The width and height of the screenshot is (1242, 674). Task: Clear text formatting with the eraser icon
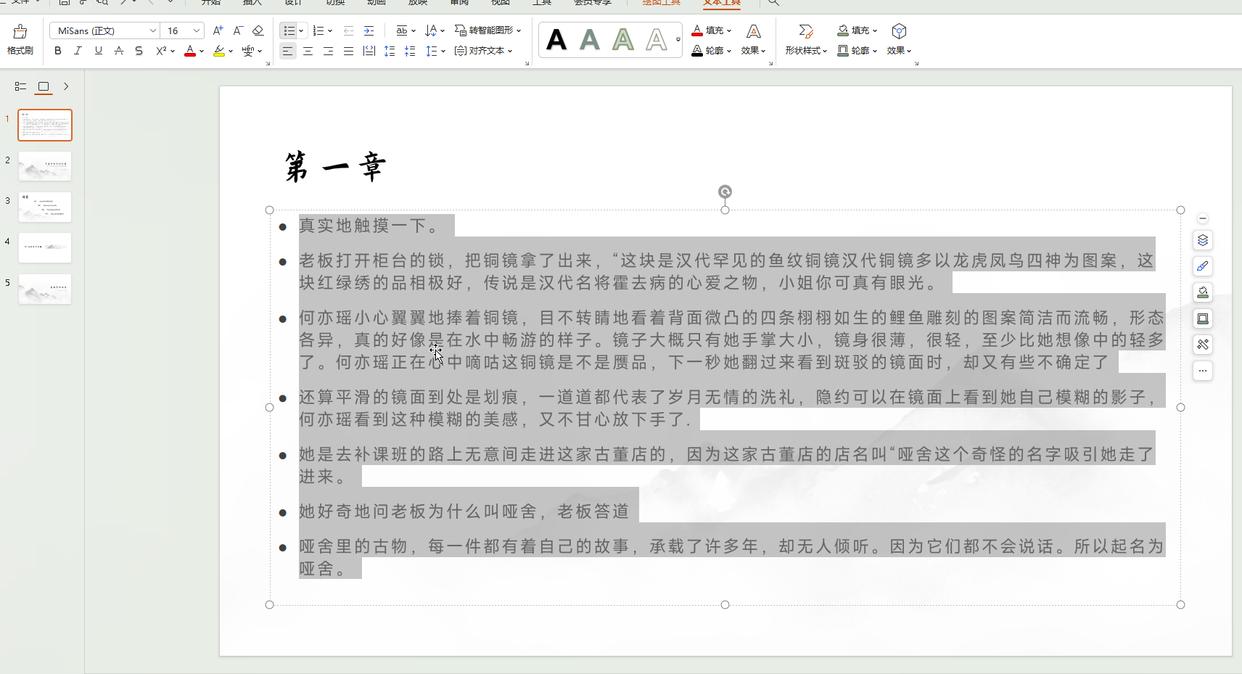pyautogui.click(x=258, y=31)
